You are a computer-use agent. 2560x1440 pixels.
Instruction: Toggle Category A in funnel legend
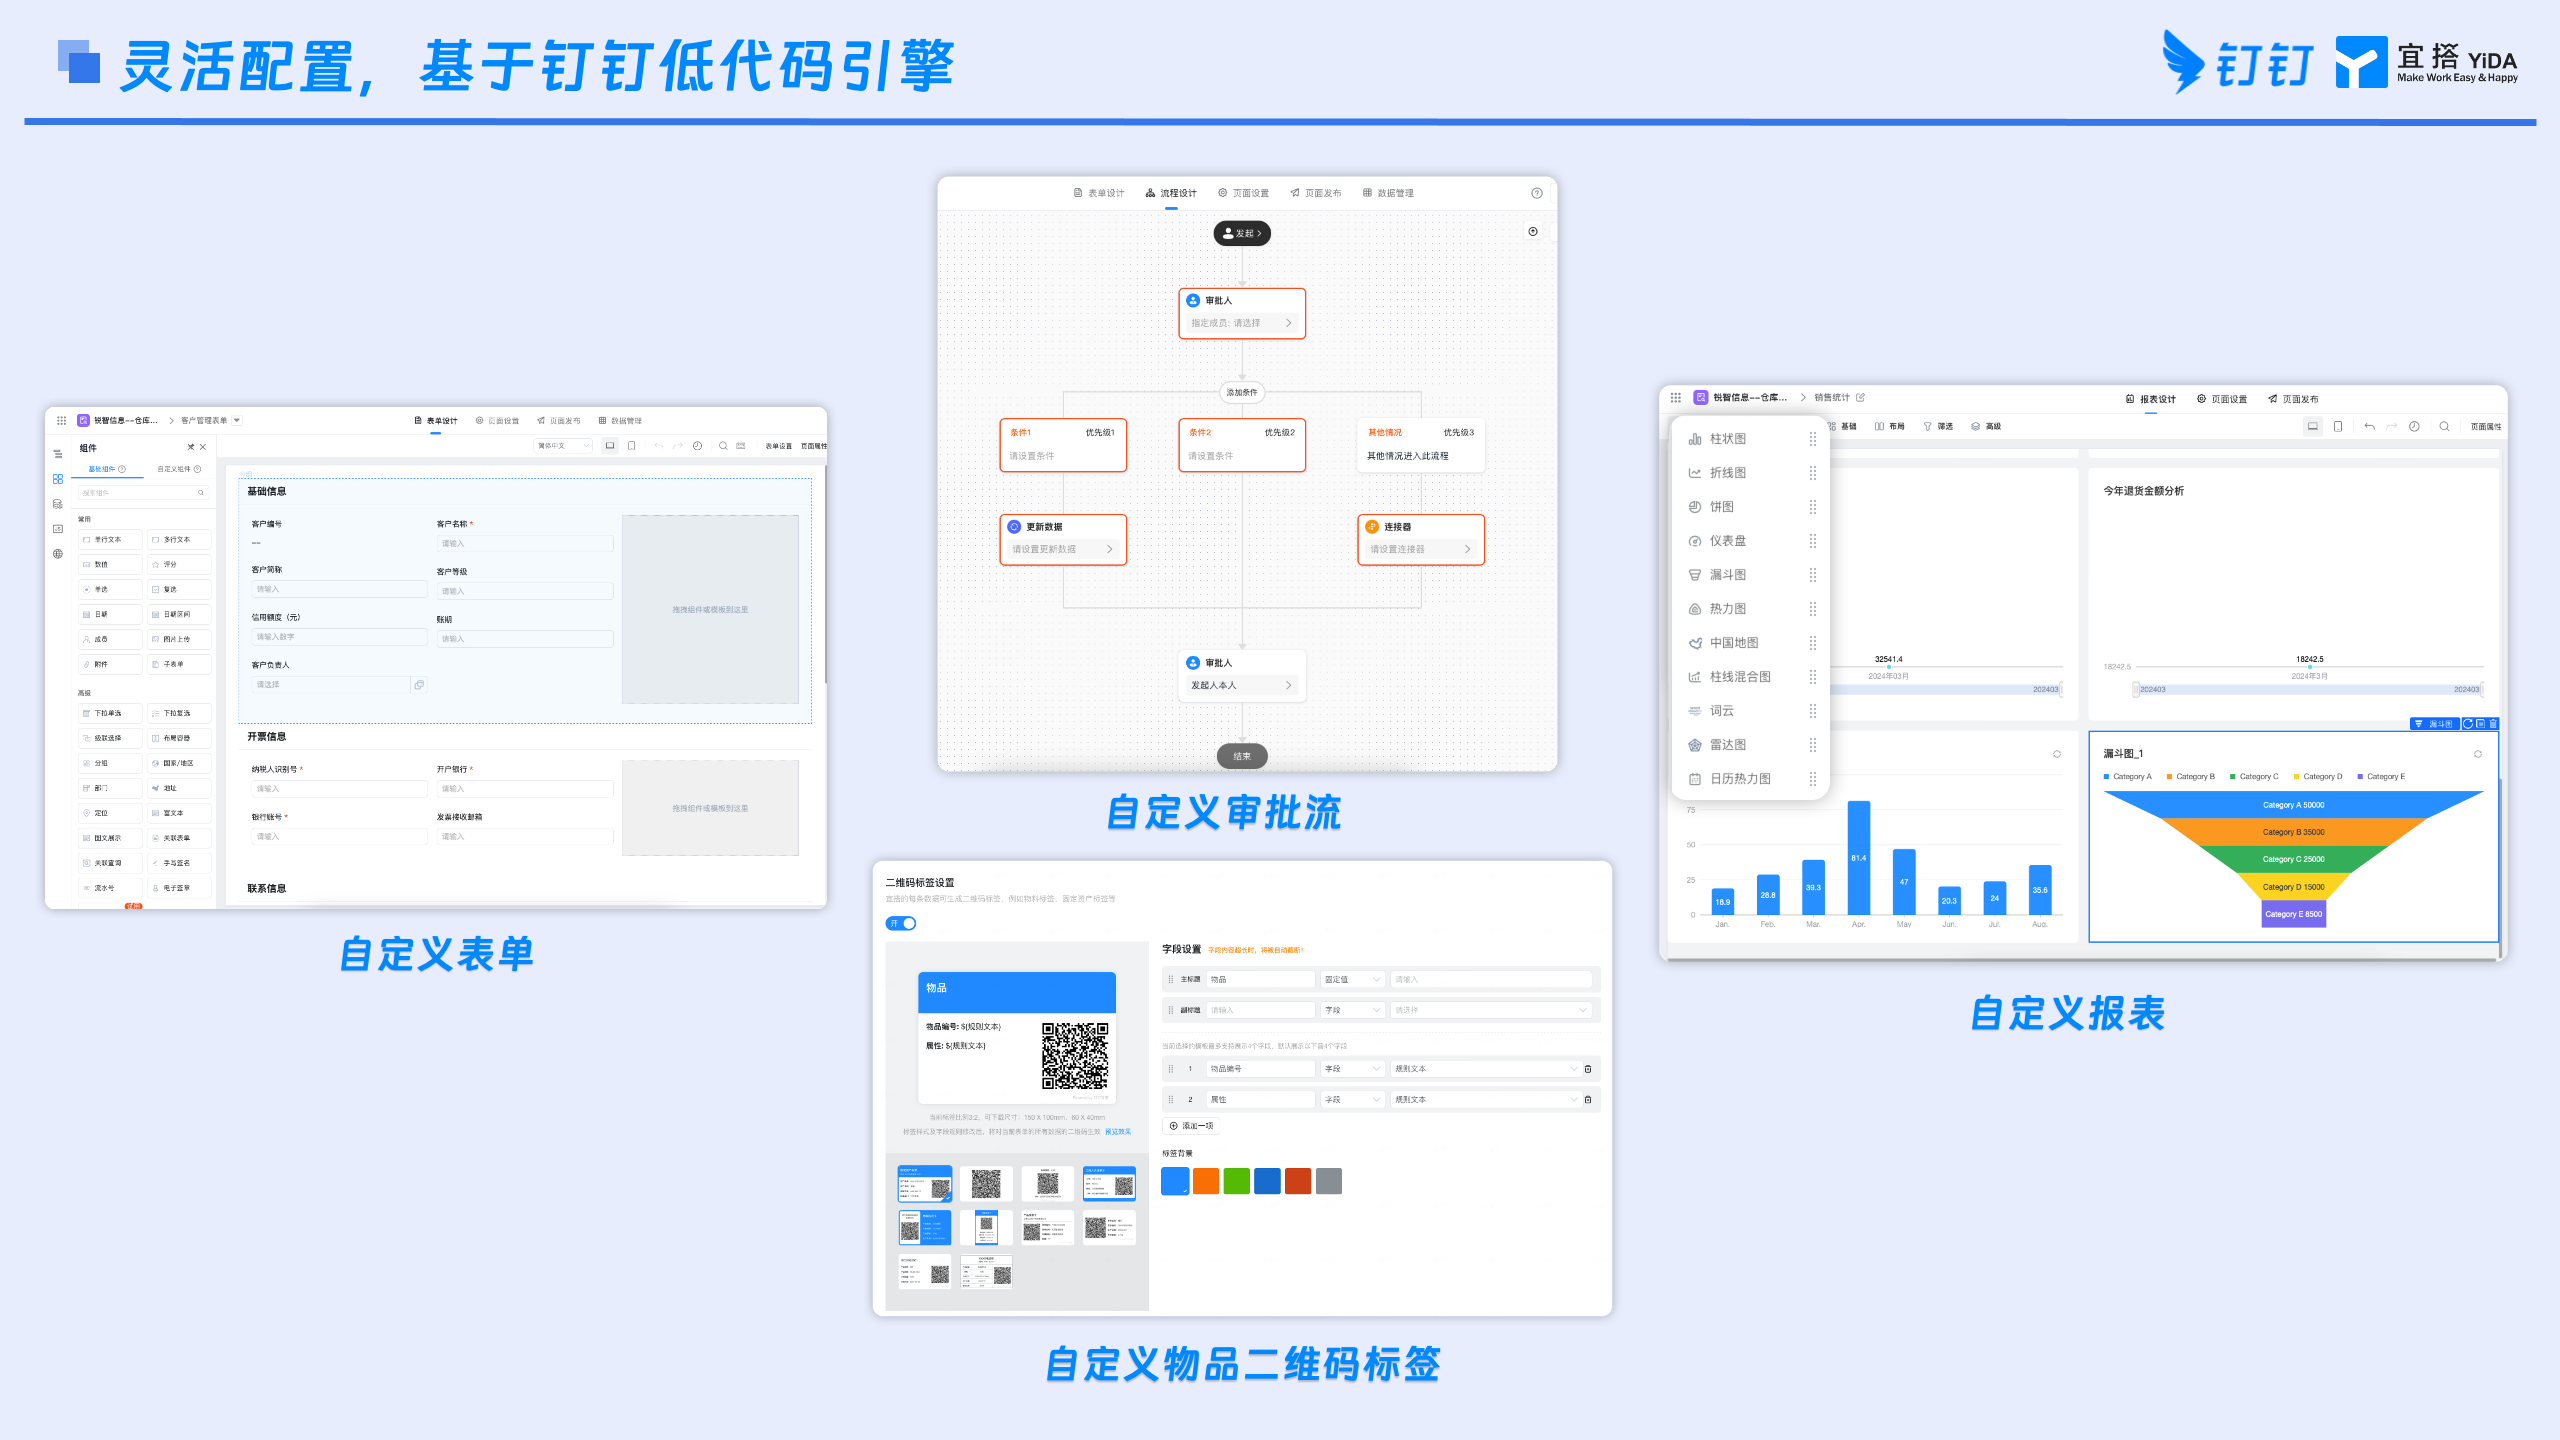2127,776
